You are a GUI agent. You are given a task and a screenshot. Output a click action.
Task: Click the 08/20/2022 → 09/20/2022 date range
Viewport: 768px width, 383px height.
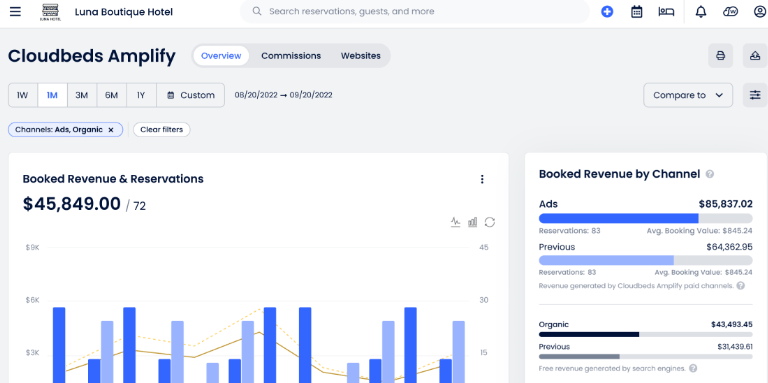(x=284, y=95)
